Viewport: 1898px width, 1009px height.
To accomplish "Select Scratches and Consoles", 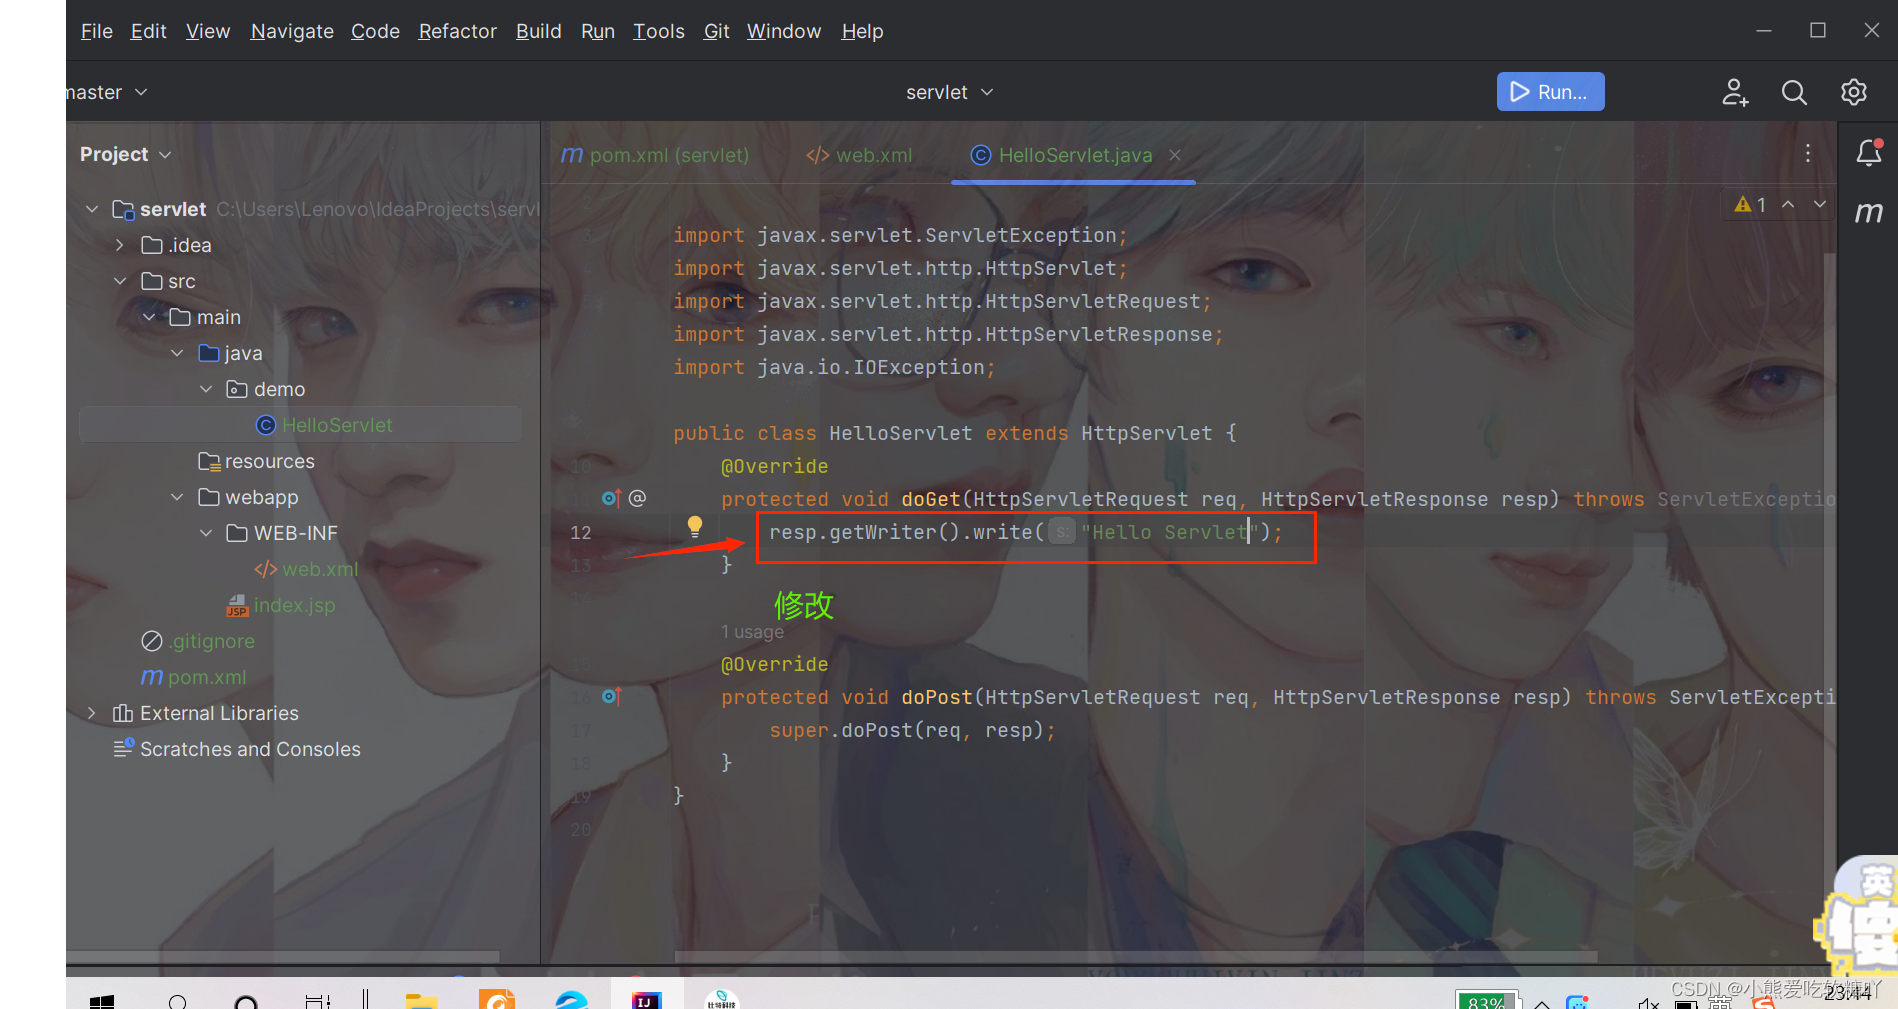I will 237,749.
